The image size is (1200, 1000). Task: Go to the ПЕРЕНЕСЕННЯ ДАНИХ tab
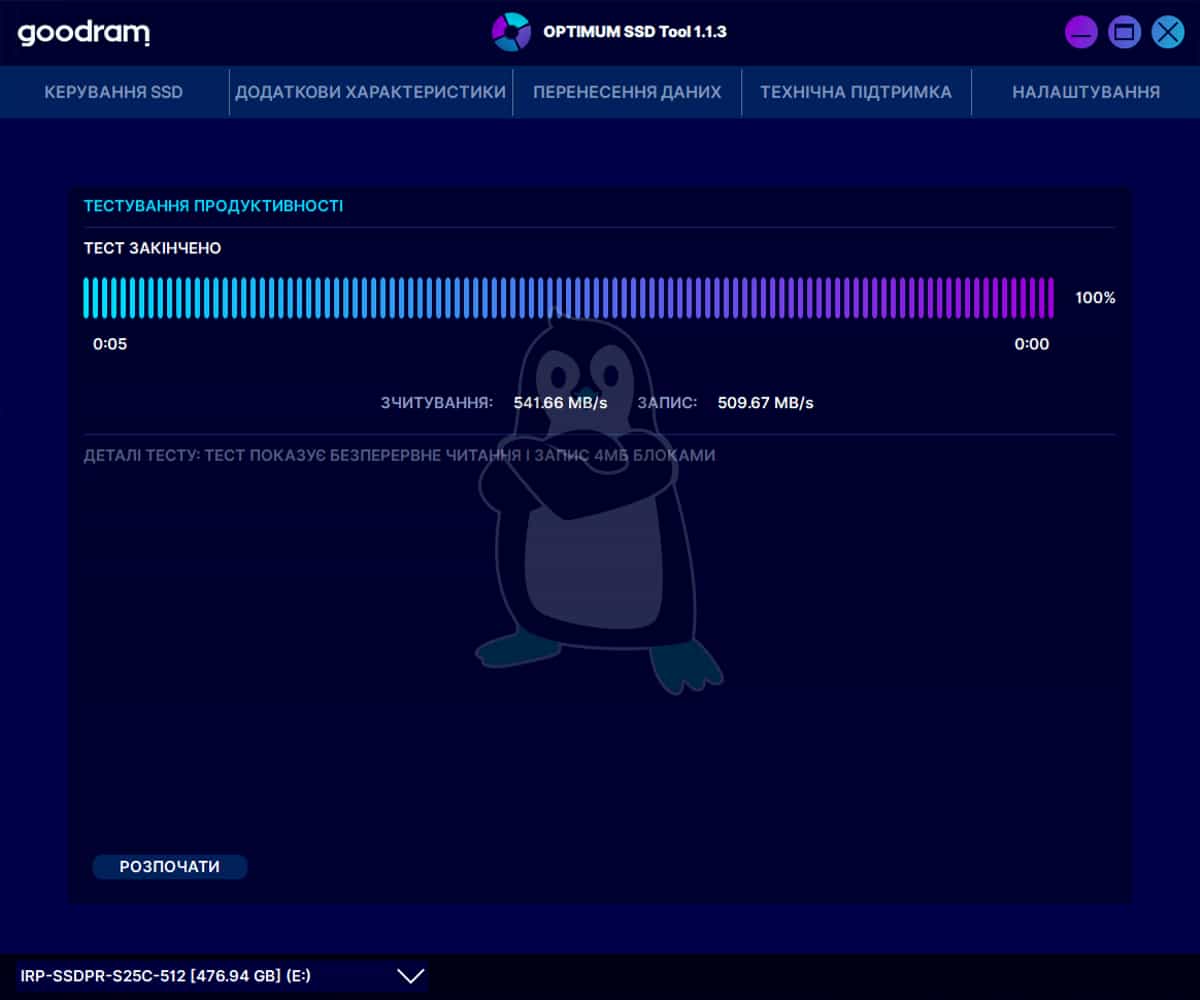point(627,92)
